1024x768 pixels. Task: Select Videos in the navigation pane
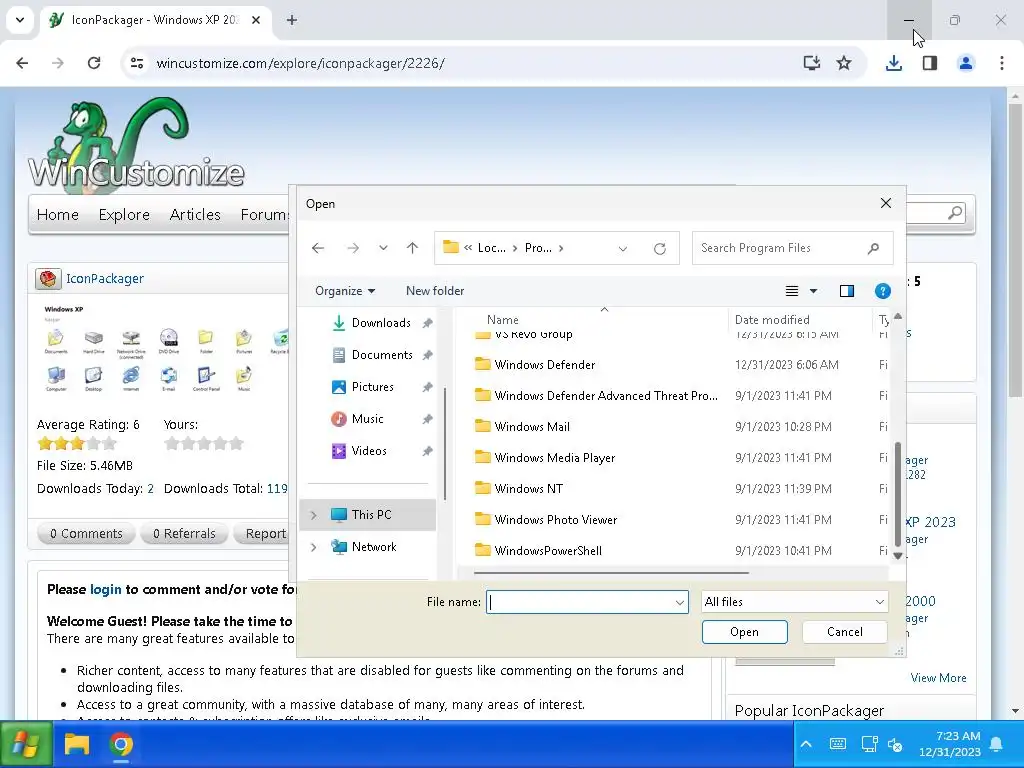point(359,451)
